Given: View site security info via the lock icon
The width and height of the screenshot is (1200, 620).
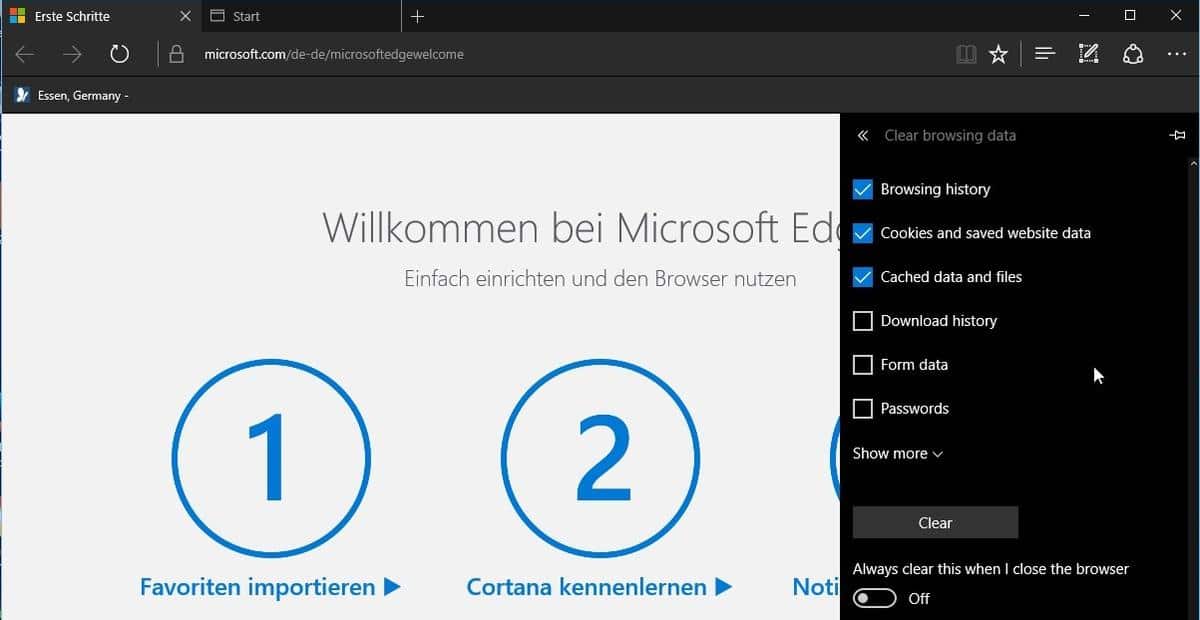Looking at the screenshot, I should (175, 54).
